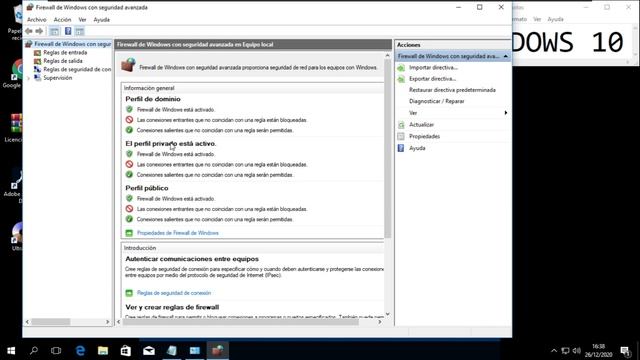640x360 pixels.
Task: Open Ayuda in the Acciones pane
Action: (x=417, y=148)
